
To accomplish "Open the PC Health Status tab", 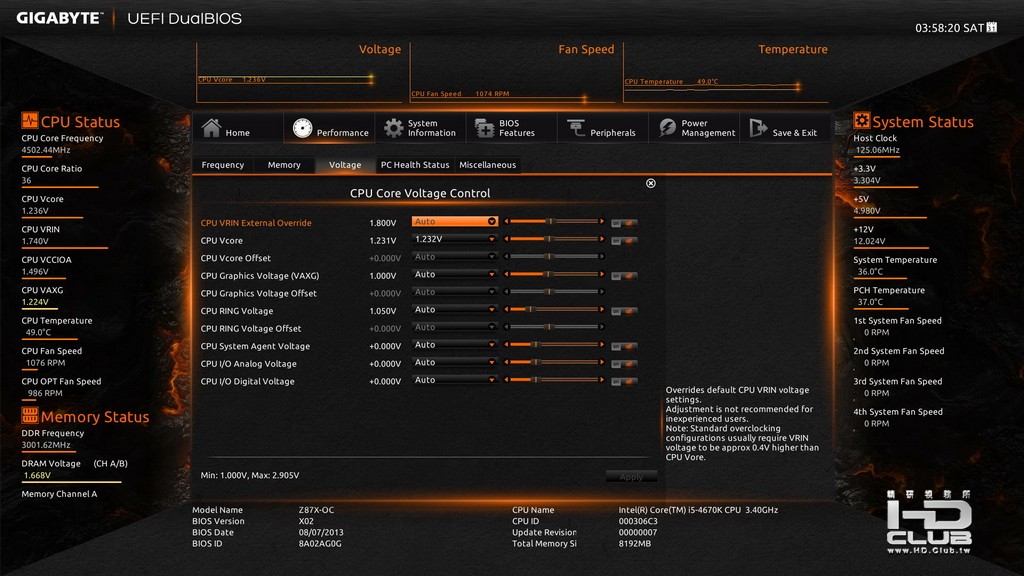I will [x=415, y=165].
